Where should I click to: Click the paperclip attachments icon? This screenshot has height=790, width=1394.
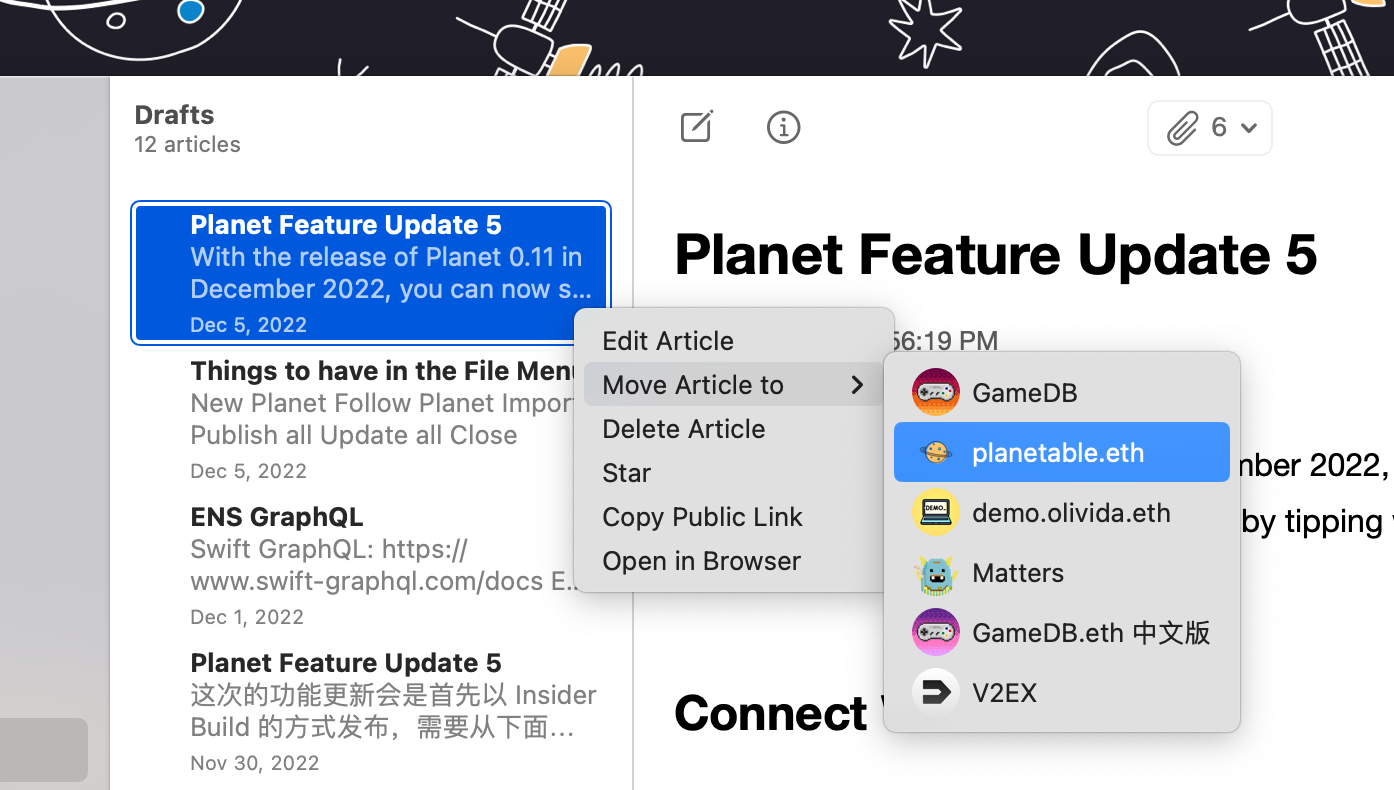coord(1183,128)
